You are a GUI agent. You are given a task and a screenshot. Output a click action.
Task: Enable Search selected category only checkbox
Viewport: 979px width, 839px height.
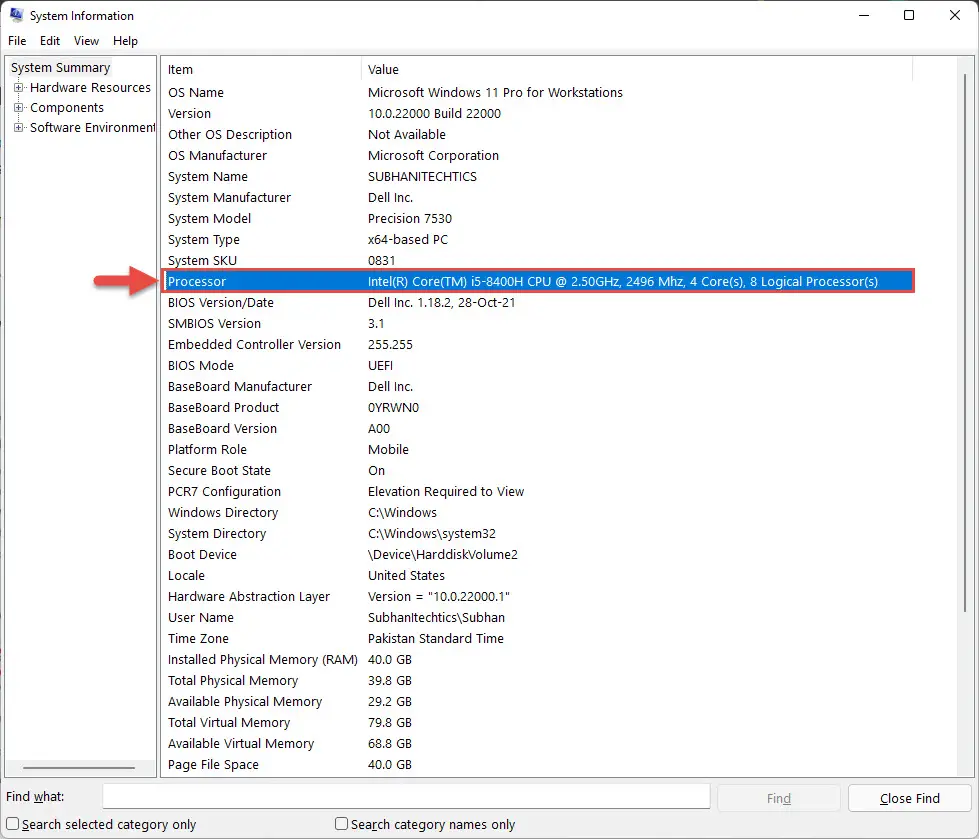tap(12, 824)
